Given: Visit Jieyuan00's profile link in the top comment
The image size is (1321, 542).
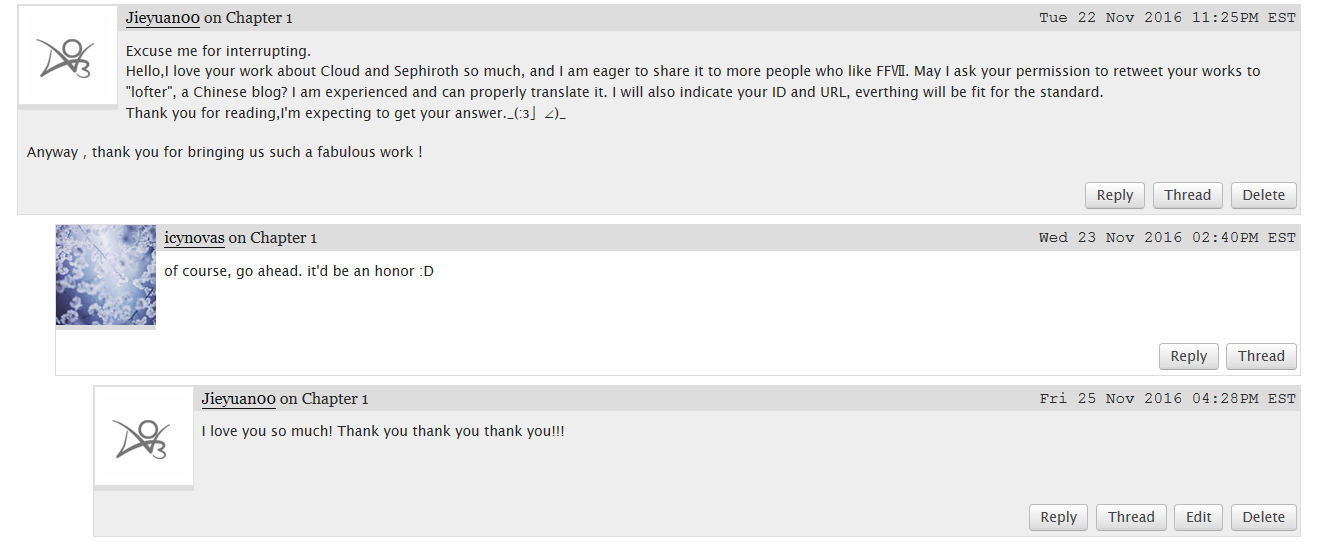Looking at the screenshot, I should pos(163,18).
